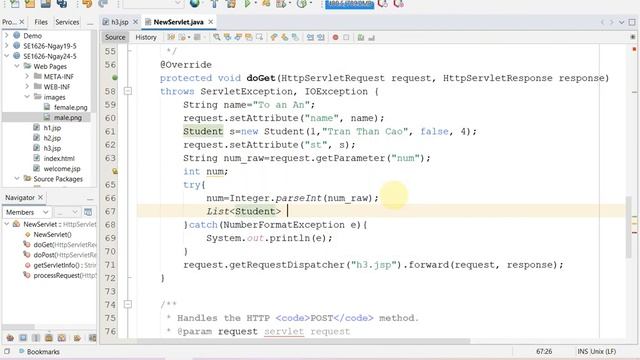Click the red record macro icon

coord(336,37)
